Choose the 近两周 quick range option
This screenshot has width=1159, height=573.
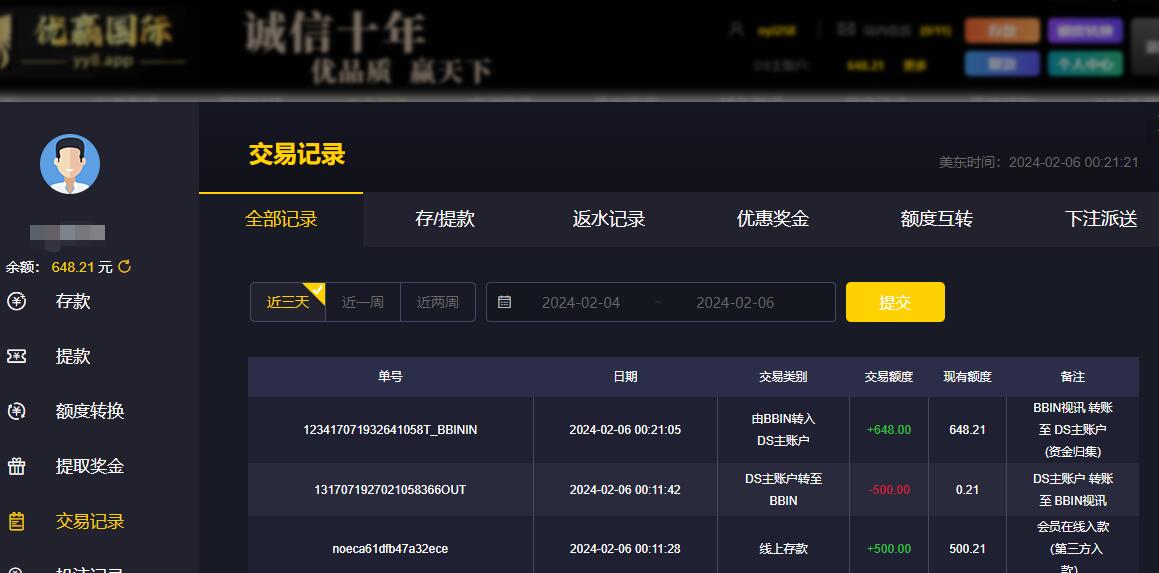438,302
